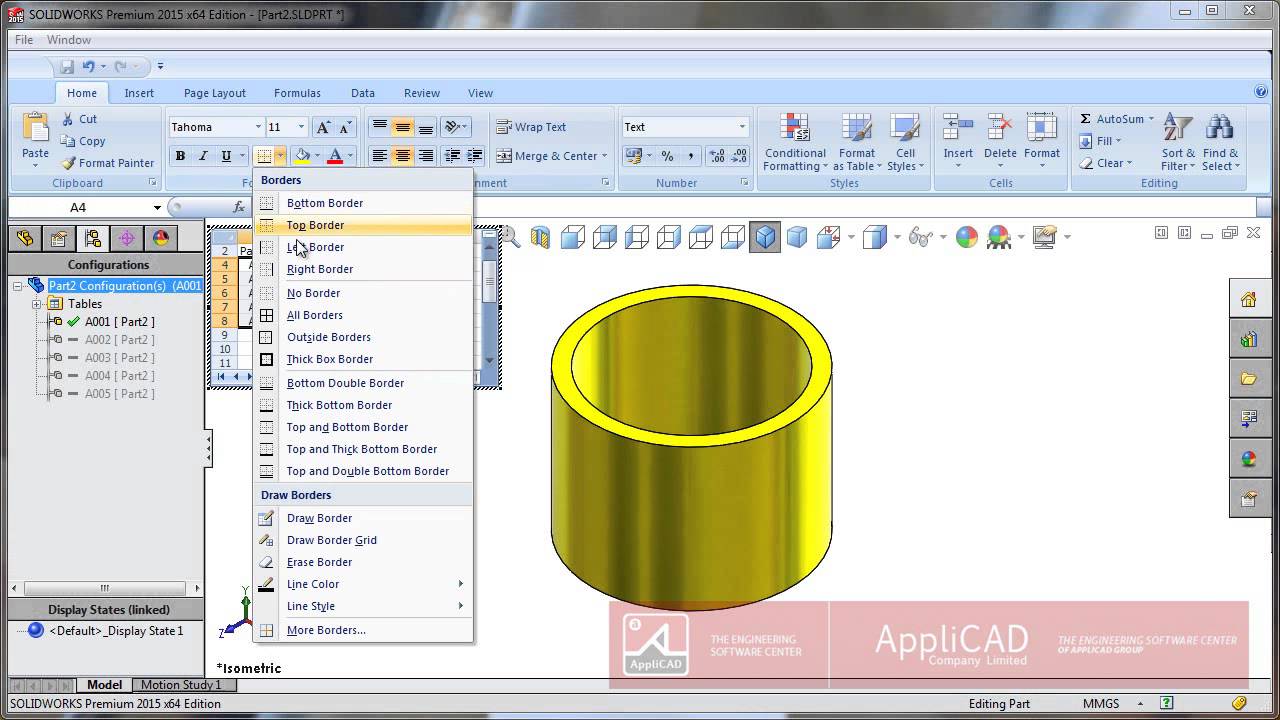
Task: Increase font size with the Grow Font icon
Action: [323, 127]
